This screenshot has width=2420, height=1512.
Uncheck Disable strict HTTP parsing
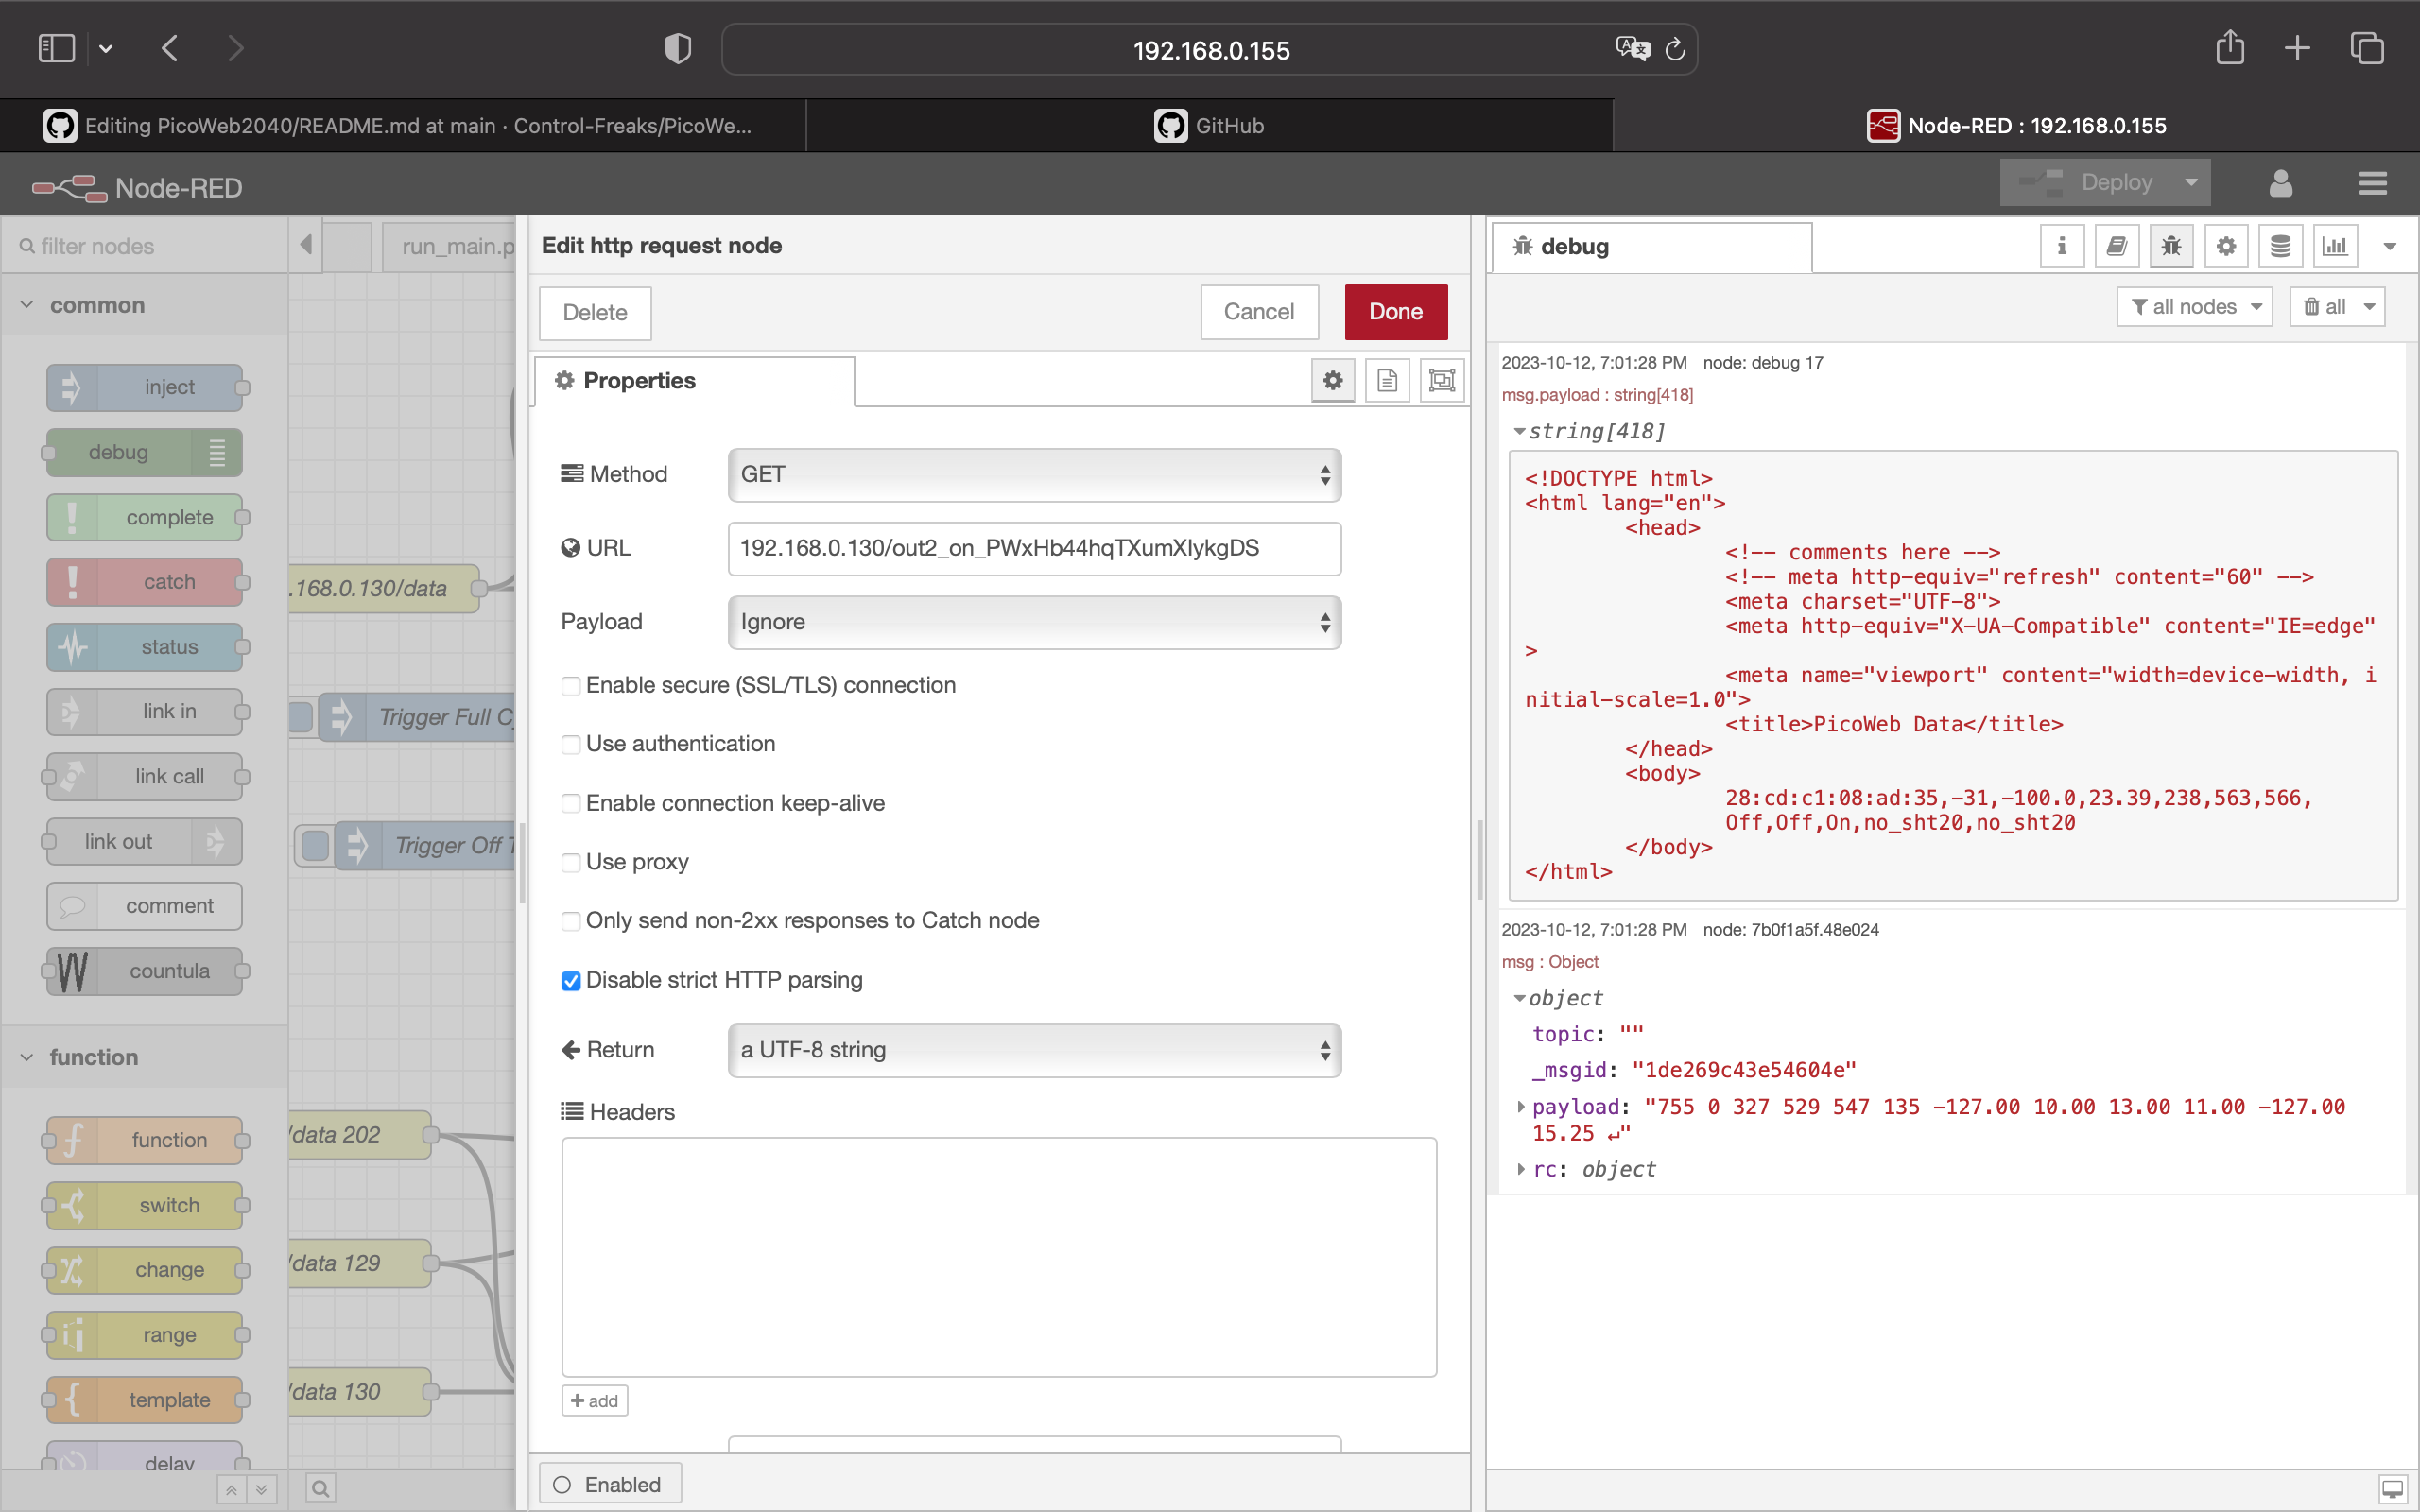pos(570,981)
